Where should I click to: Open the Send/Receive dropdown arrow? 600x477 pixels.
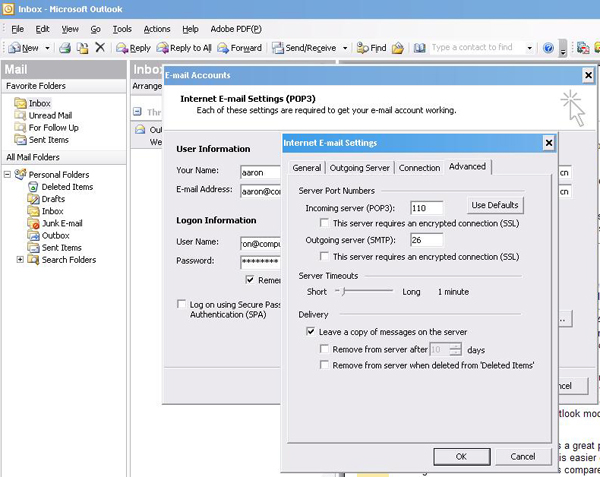coord(345,48)
